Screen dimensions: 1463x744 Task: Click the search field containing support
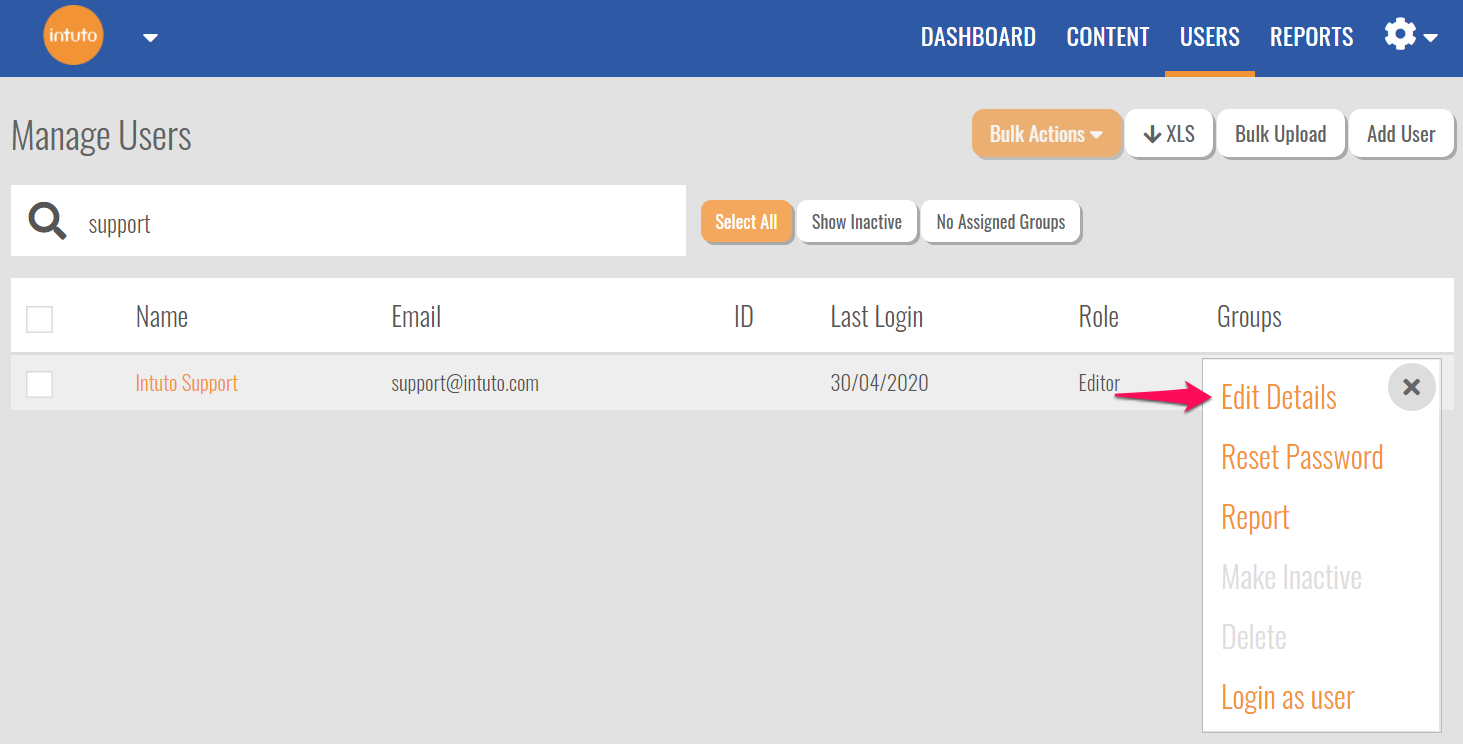pos(380,222)
